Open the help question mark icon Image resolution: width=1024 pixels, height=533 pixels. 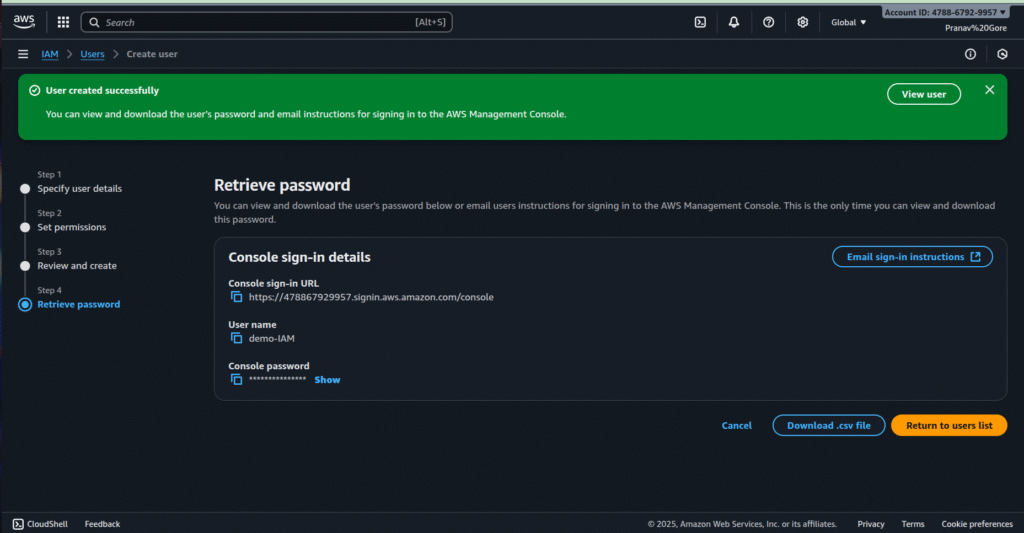coord(768,22)
